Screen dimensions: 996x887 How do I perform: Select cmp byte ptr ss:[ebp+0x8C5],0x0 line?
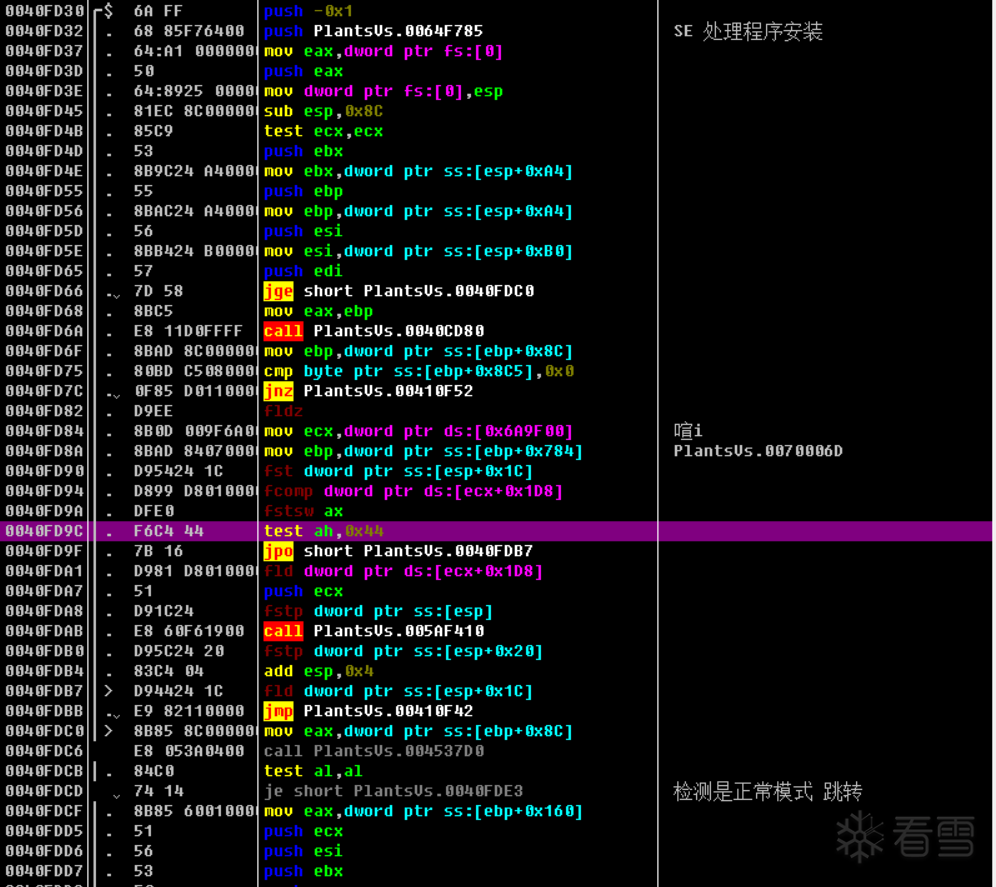419,371
